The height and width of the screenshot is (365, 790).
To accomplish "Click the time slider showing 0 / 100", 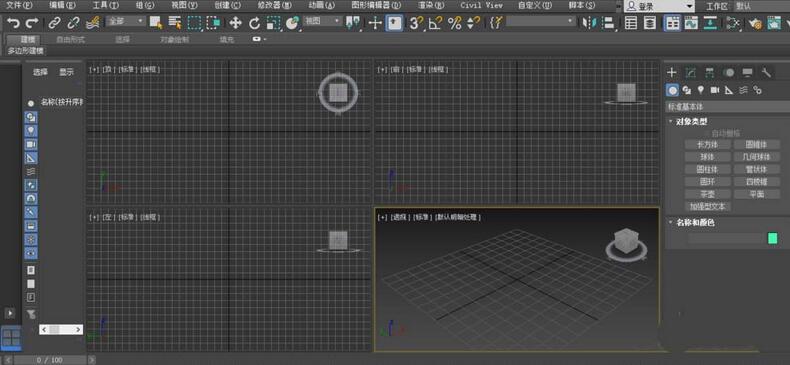I will [49, 360].
